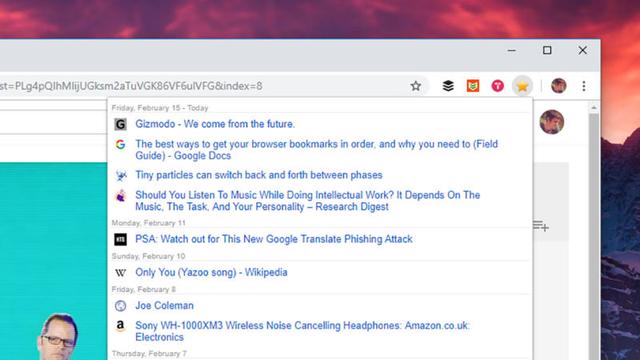Click the Amazon favicon beside the Sony bookmark
Screen dimensions: 640x360
(x=120, y=326)
